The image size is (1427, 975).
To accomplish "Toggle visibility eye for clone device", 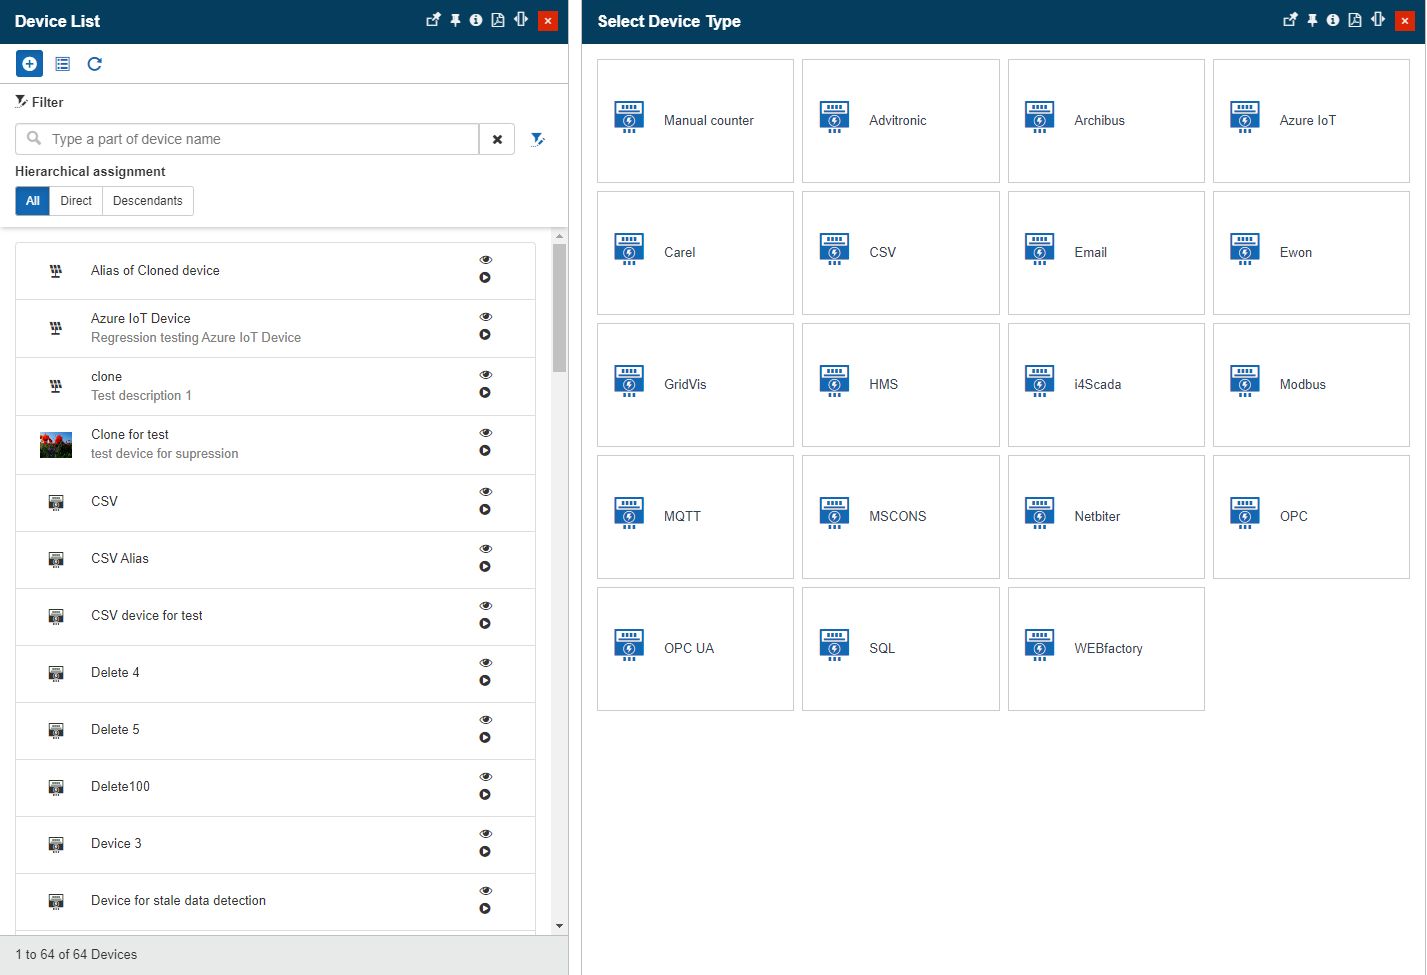I will pyautogui.click(x=485, y=375).
